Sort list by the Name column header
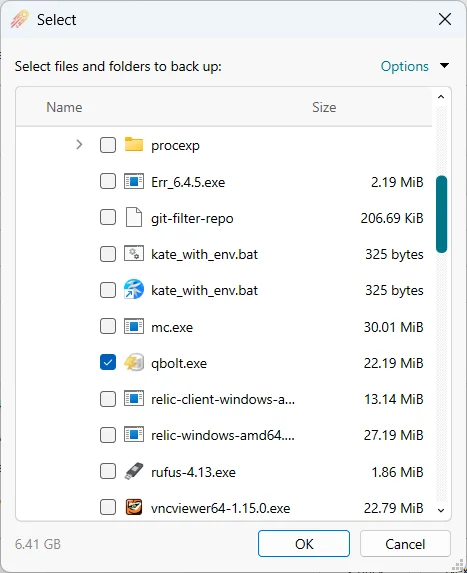 64,107
